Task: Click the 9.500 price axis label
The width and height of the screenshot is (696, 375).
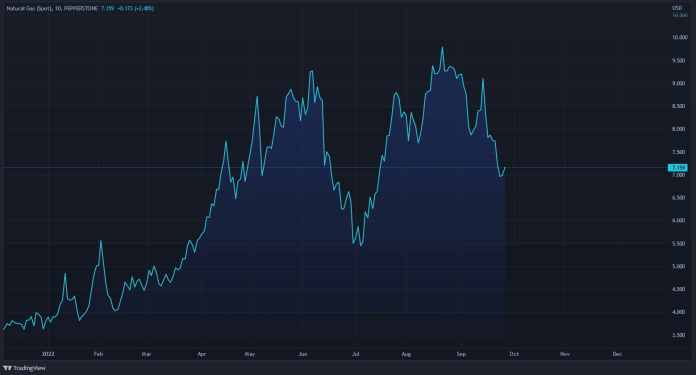Action: (x=679, y=61)
